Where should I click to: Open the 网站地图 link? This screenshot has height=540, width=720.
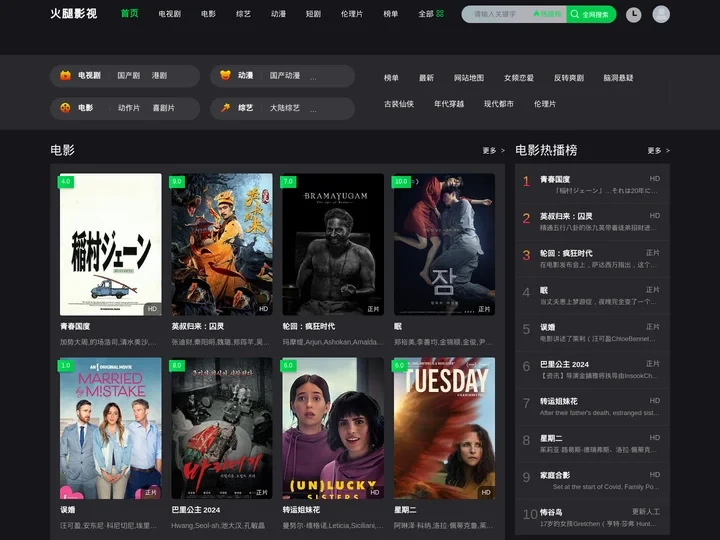[469, 78]
